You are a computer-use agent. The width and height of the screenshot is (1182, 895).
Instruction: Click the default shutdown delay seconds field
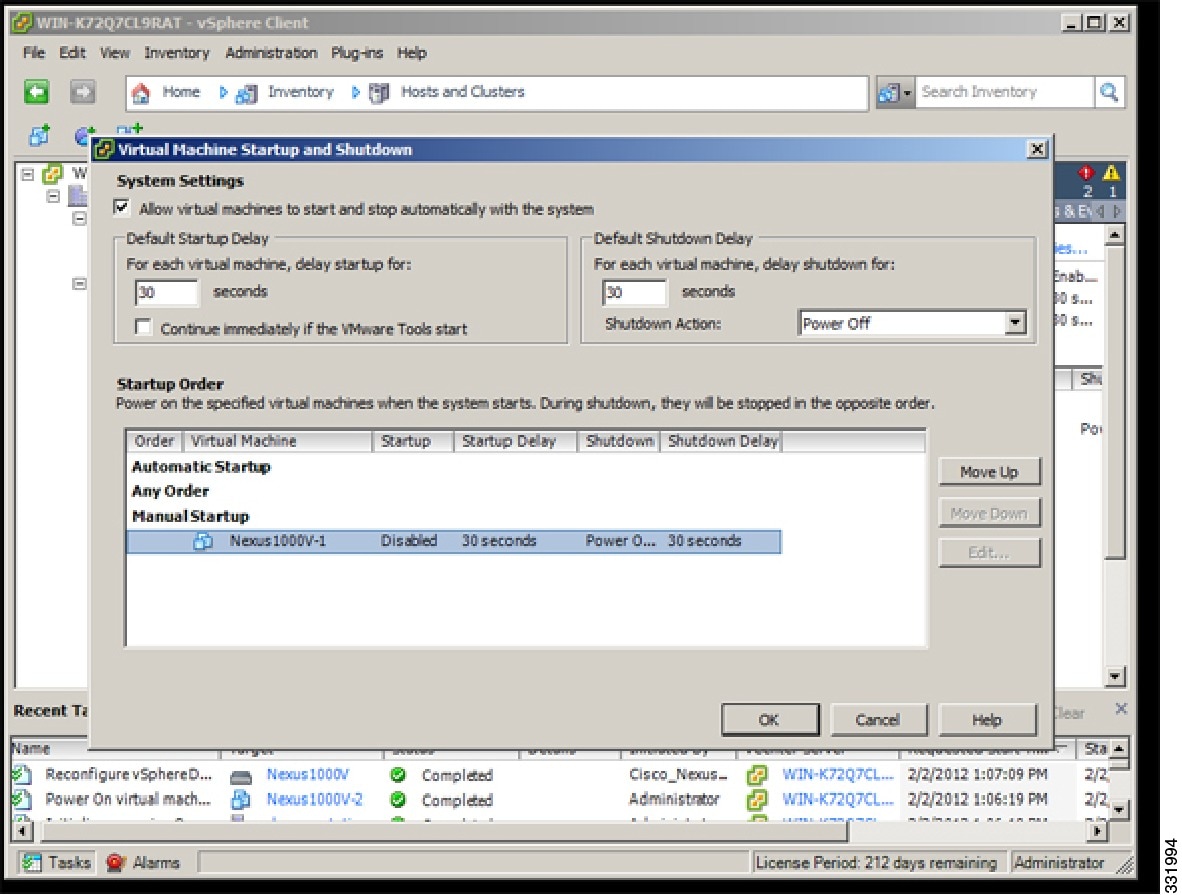(x=634, y=292)
